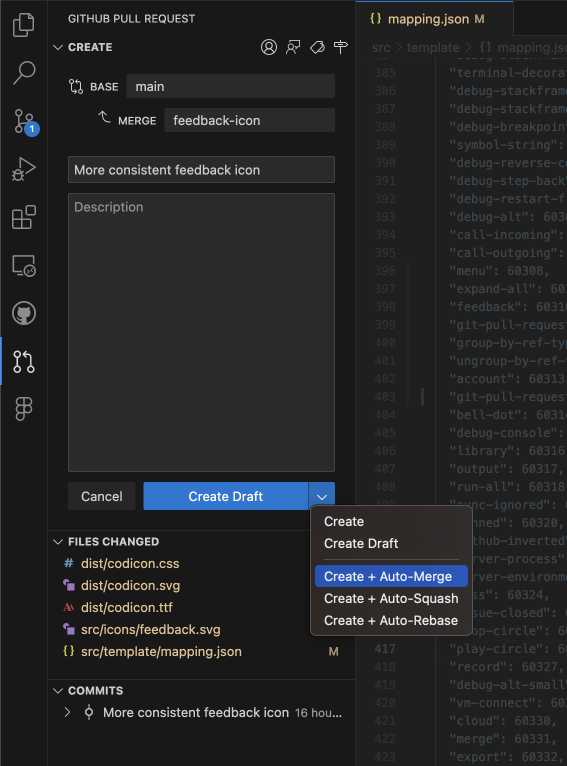The height and width of the screenshot is (766, 567).
Task: Click the commit icon next to commit message
Action: pos(89,712)
